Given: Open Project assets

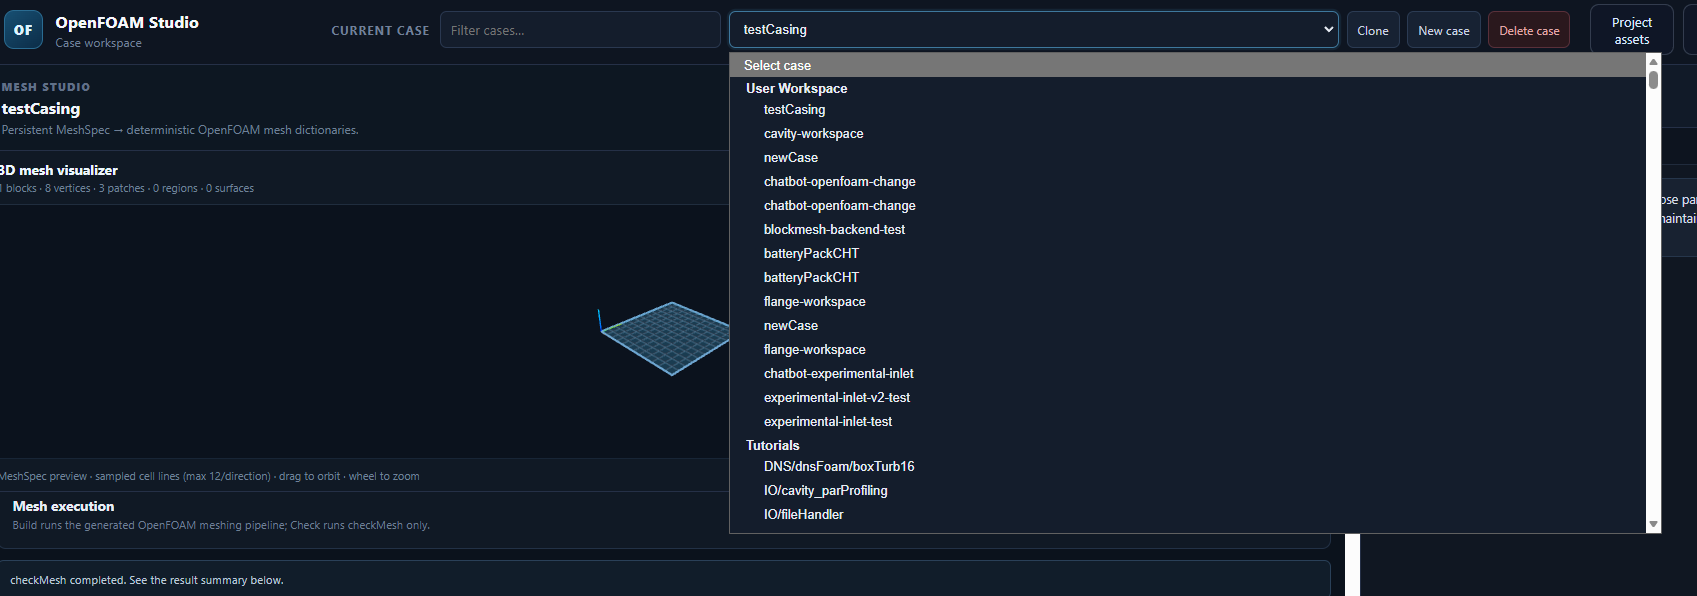Looking at the screenshot, I should coord(1631,30).
